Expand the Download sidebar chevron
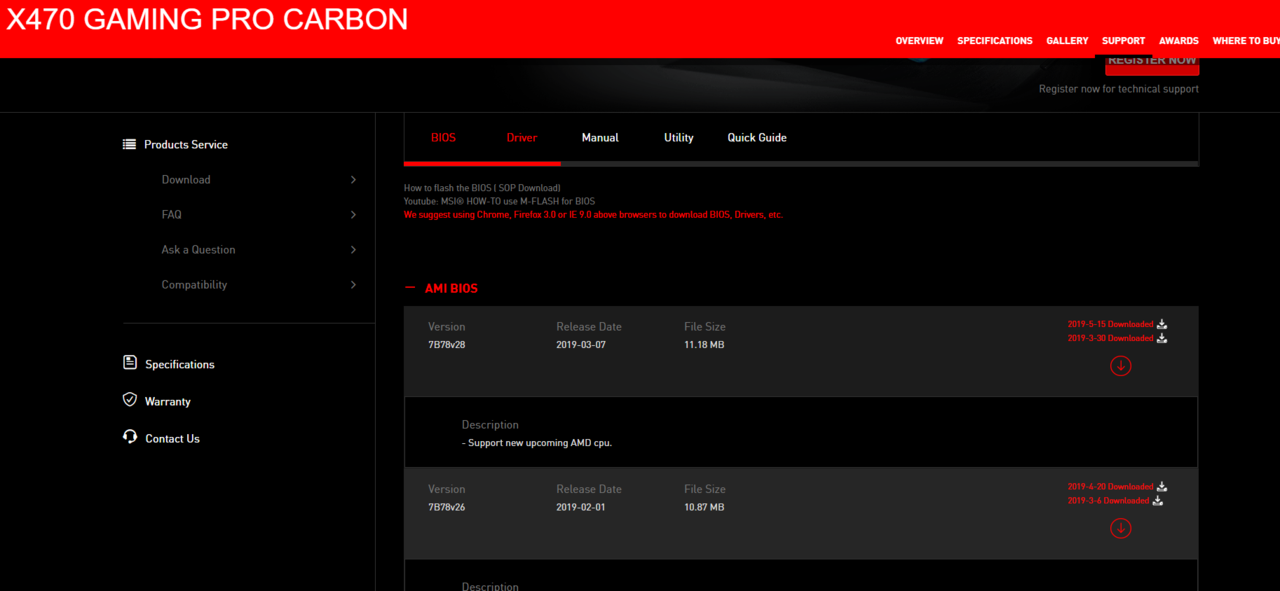1280x591 pixels. tap(353, 180)
